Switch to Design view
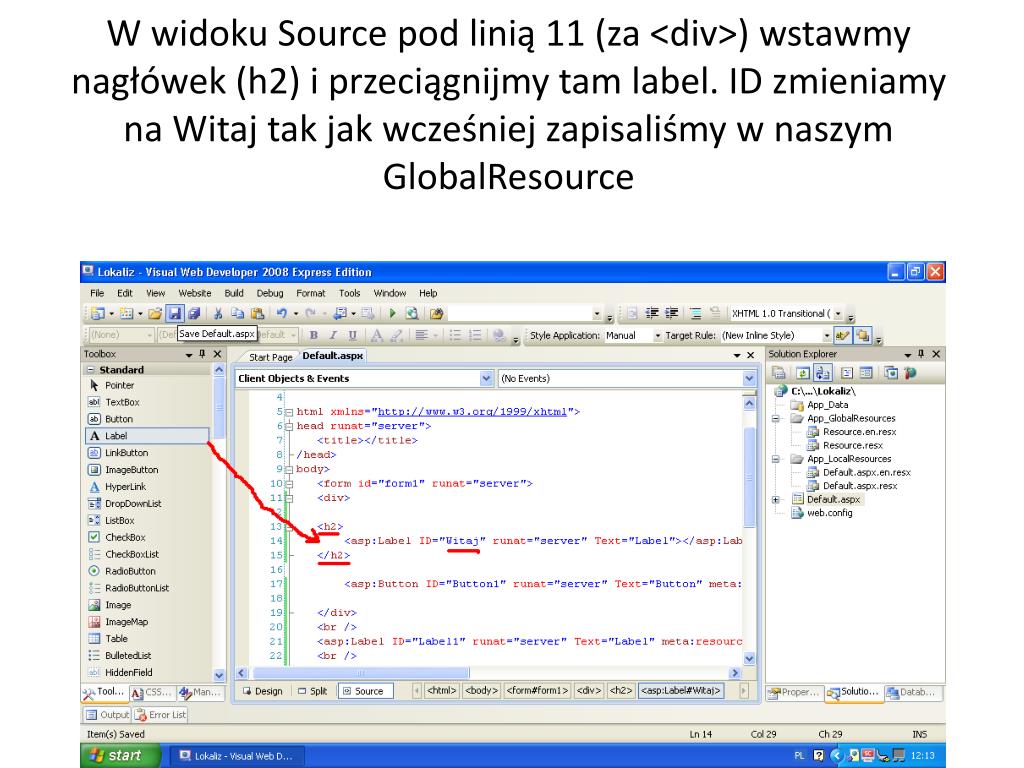This screenshot has width=1024, height=768. point(263,691)
